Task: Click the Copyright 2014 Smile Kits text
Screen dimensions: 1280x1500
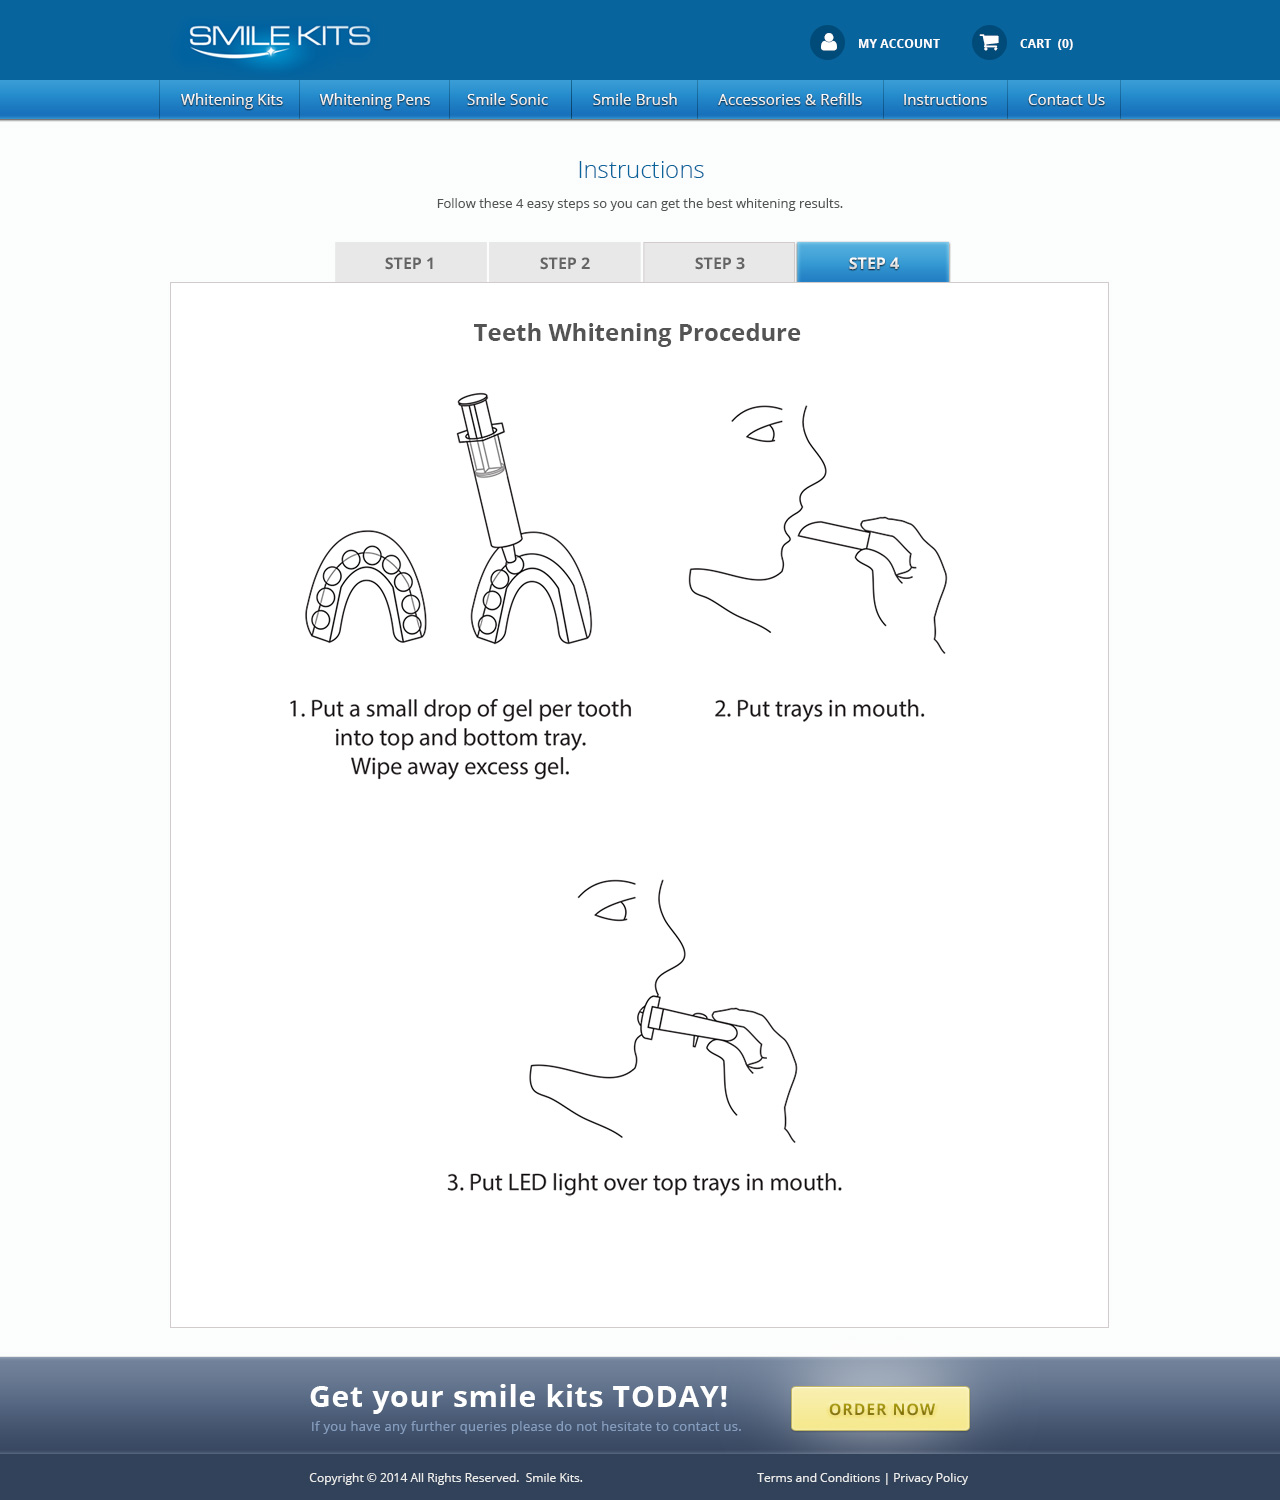Action: [x=446, y=1478]
